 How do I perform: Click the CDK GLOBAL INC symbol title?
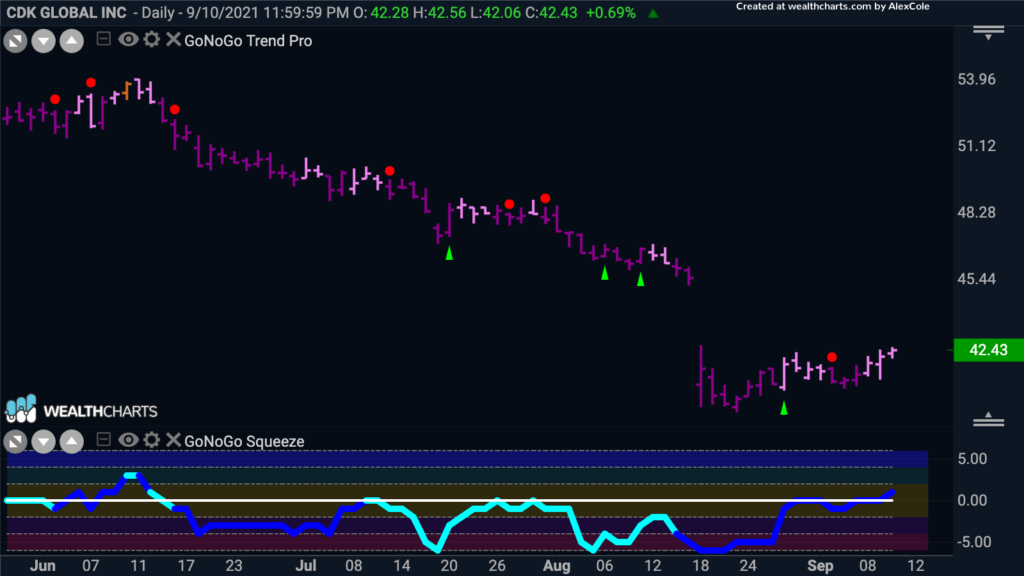pos(67,12)
